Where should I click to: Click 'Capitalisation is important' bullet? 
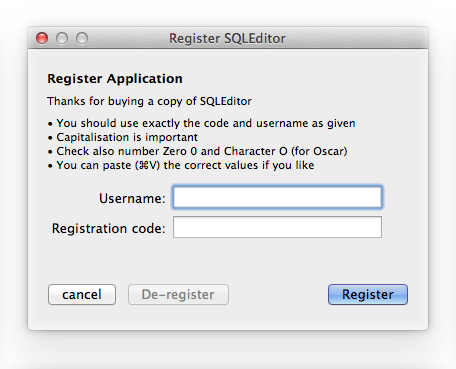coord(123,137)
